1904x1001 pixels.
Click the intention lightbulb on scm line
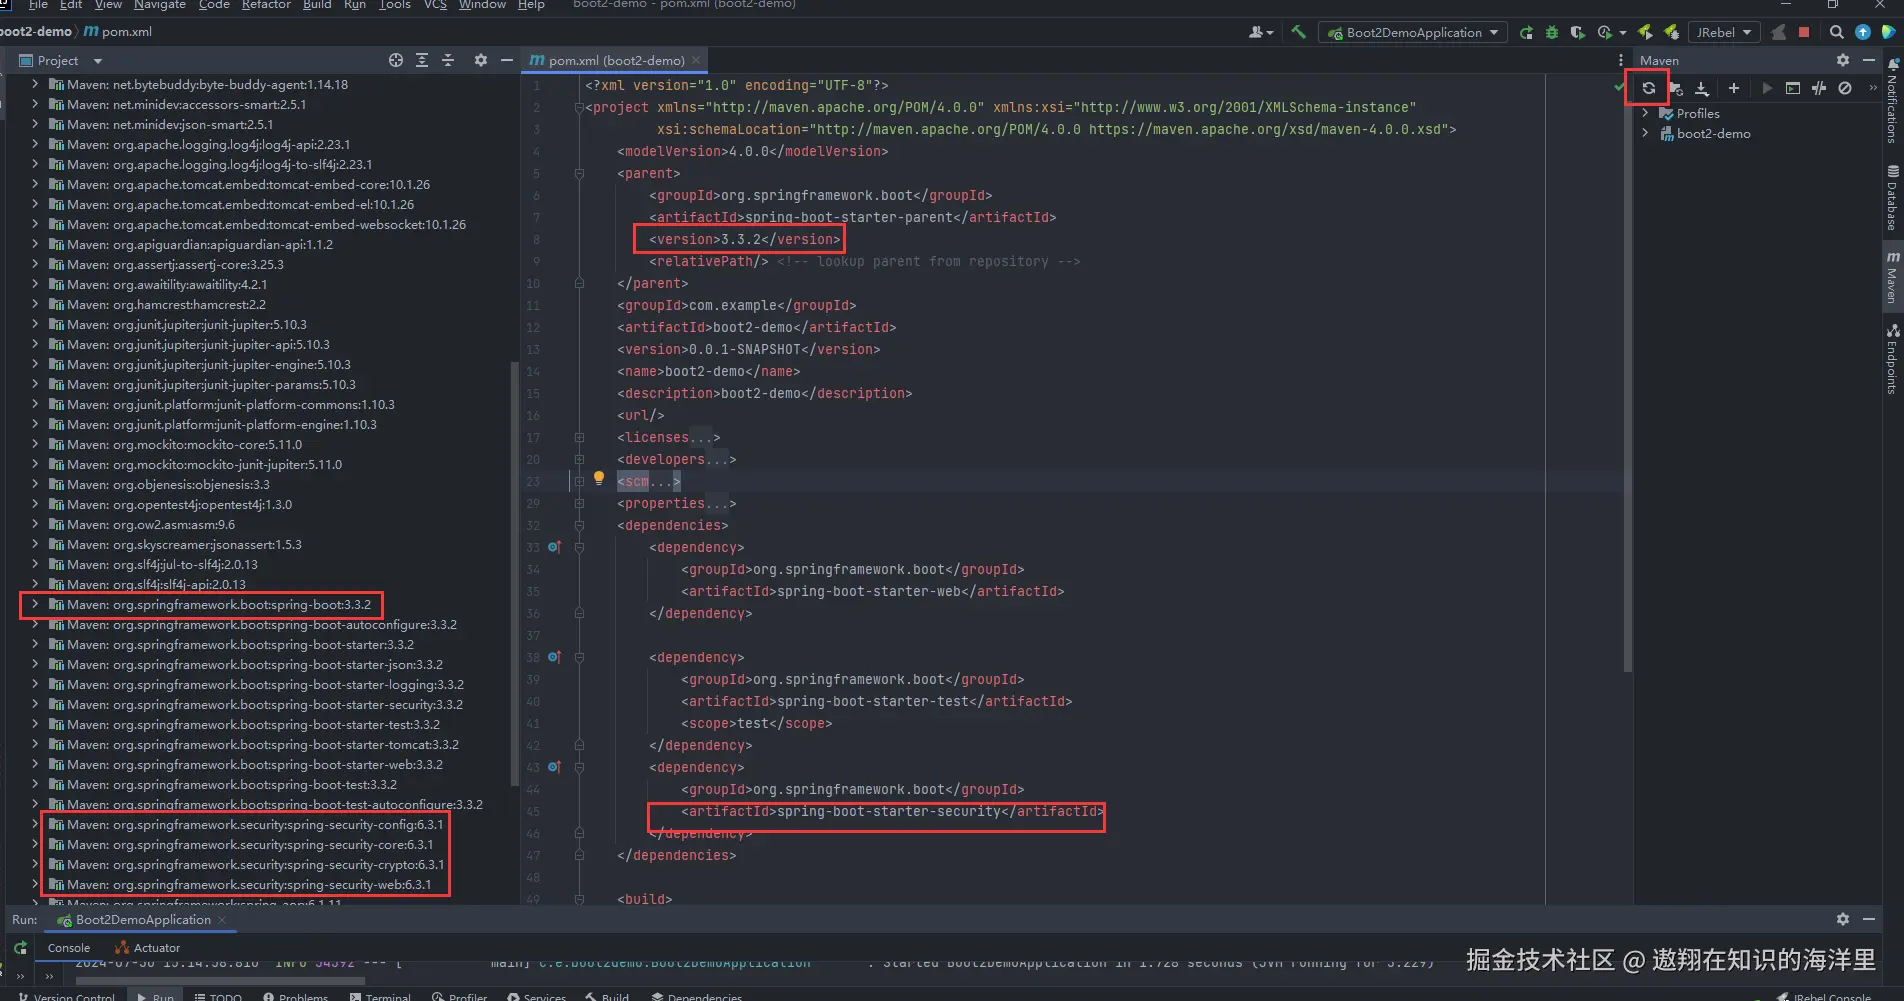(599, 478)
